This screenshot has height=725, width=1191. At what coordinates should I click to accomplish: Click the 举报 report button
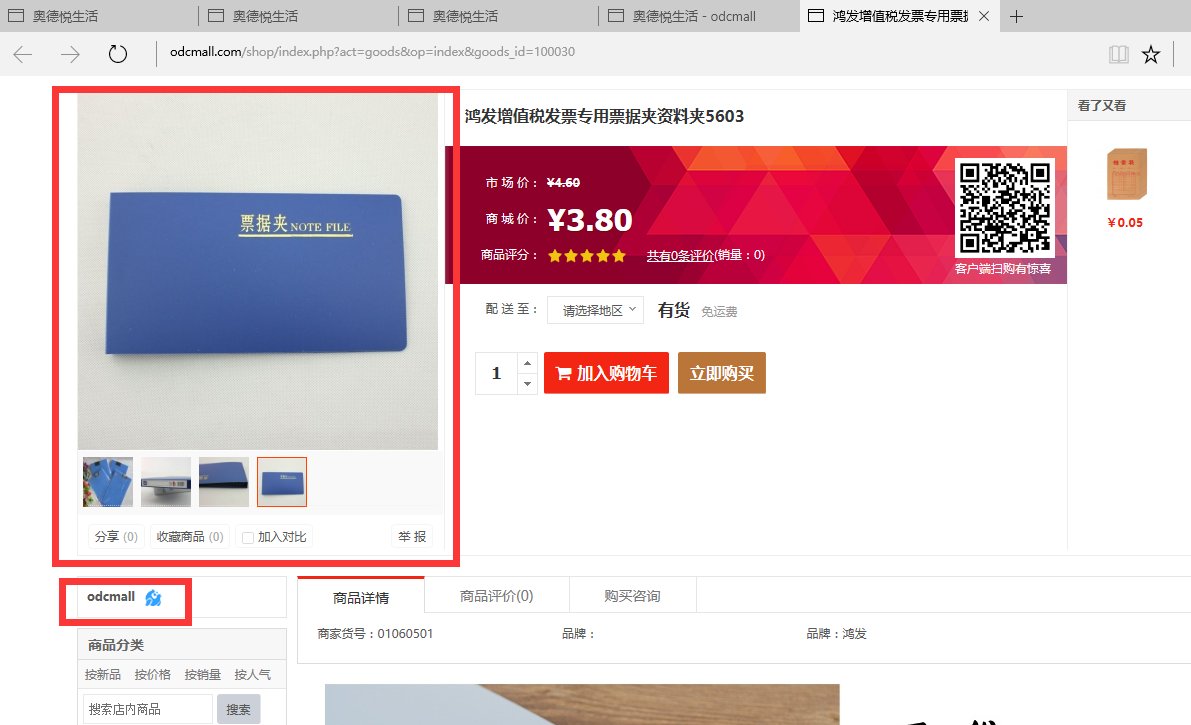pos(412,537)
